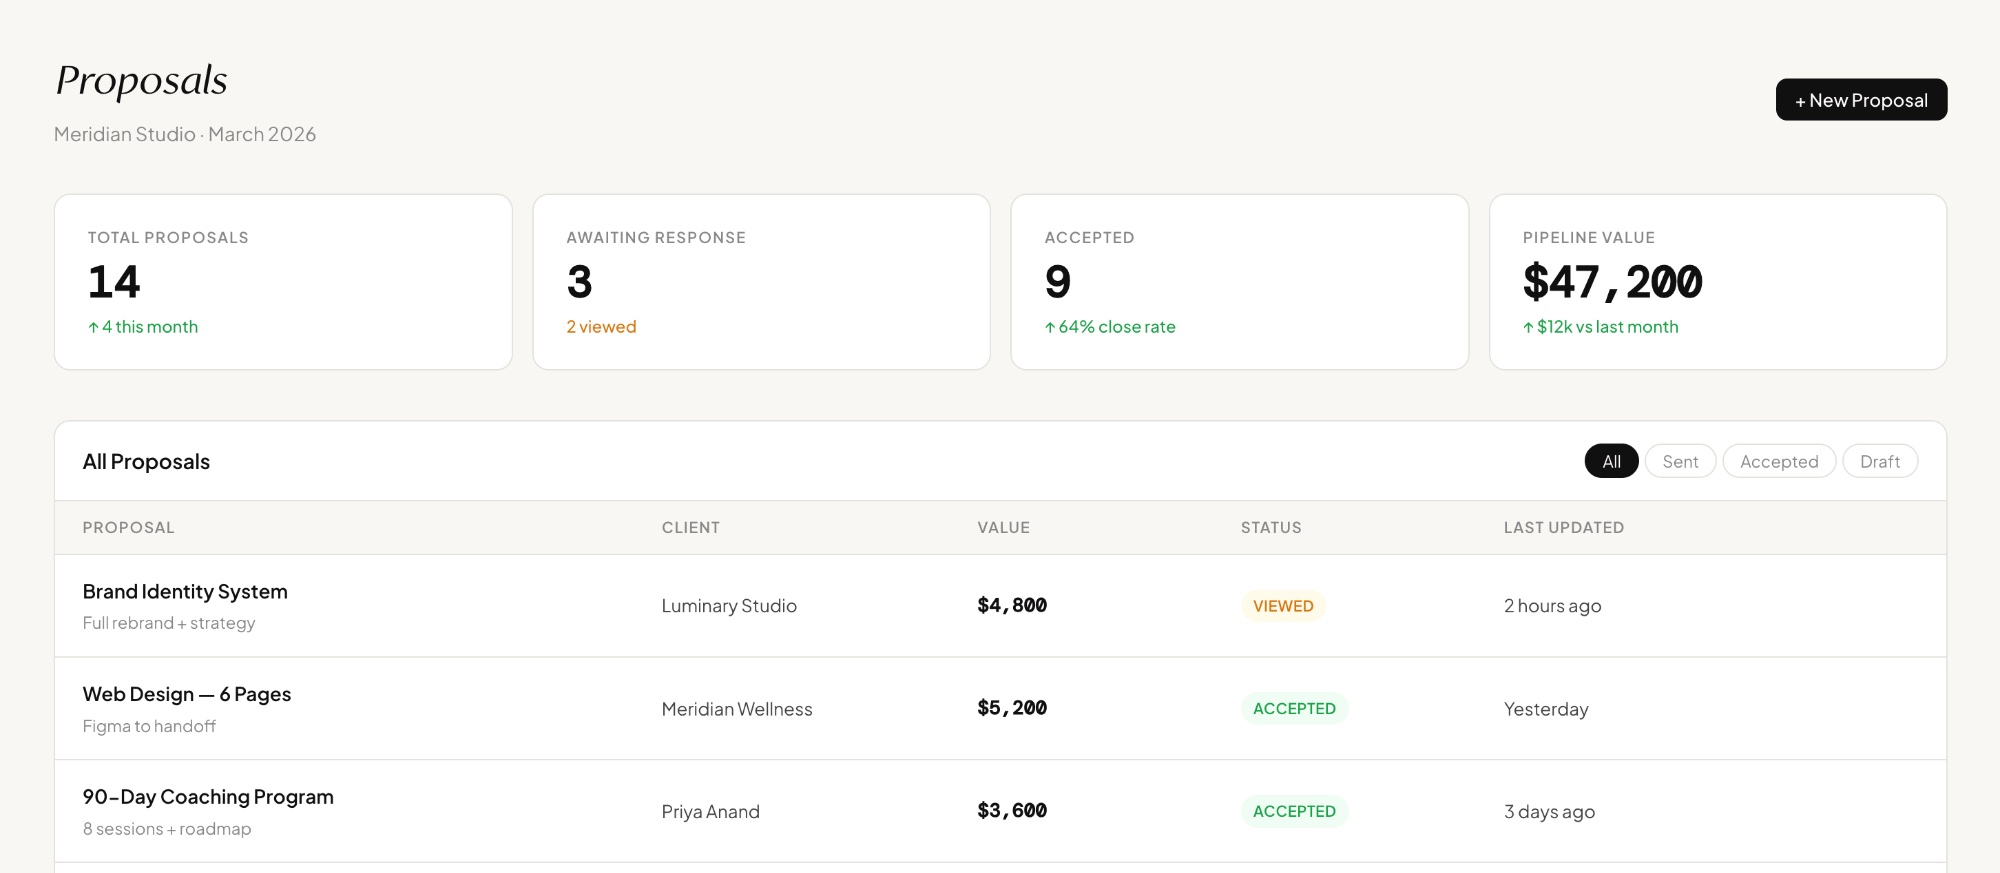2000x873 pixels.
Task: Sort by the Client column header
Action: click(x=690, y=527)
